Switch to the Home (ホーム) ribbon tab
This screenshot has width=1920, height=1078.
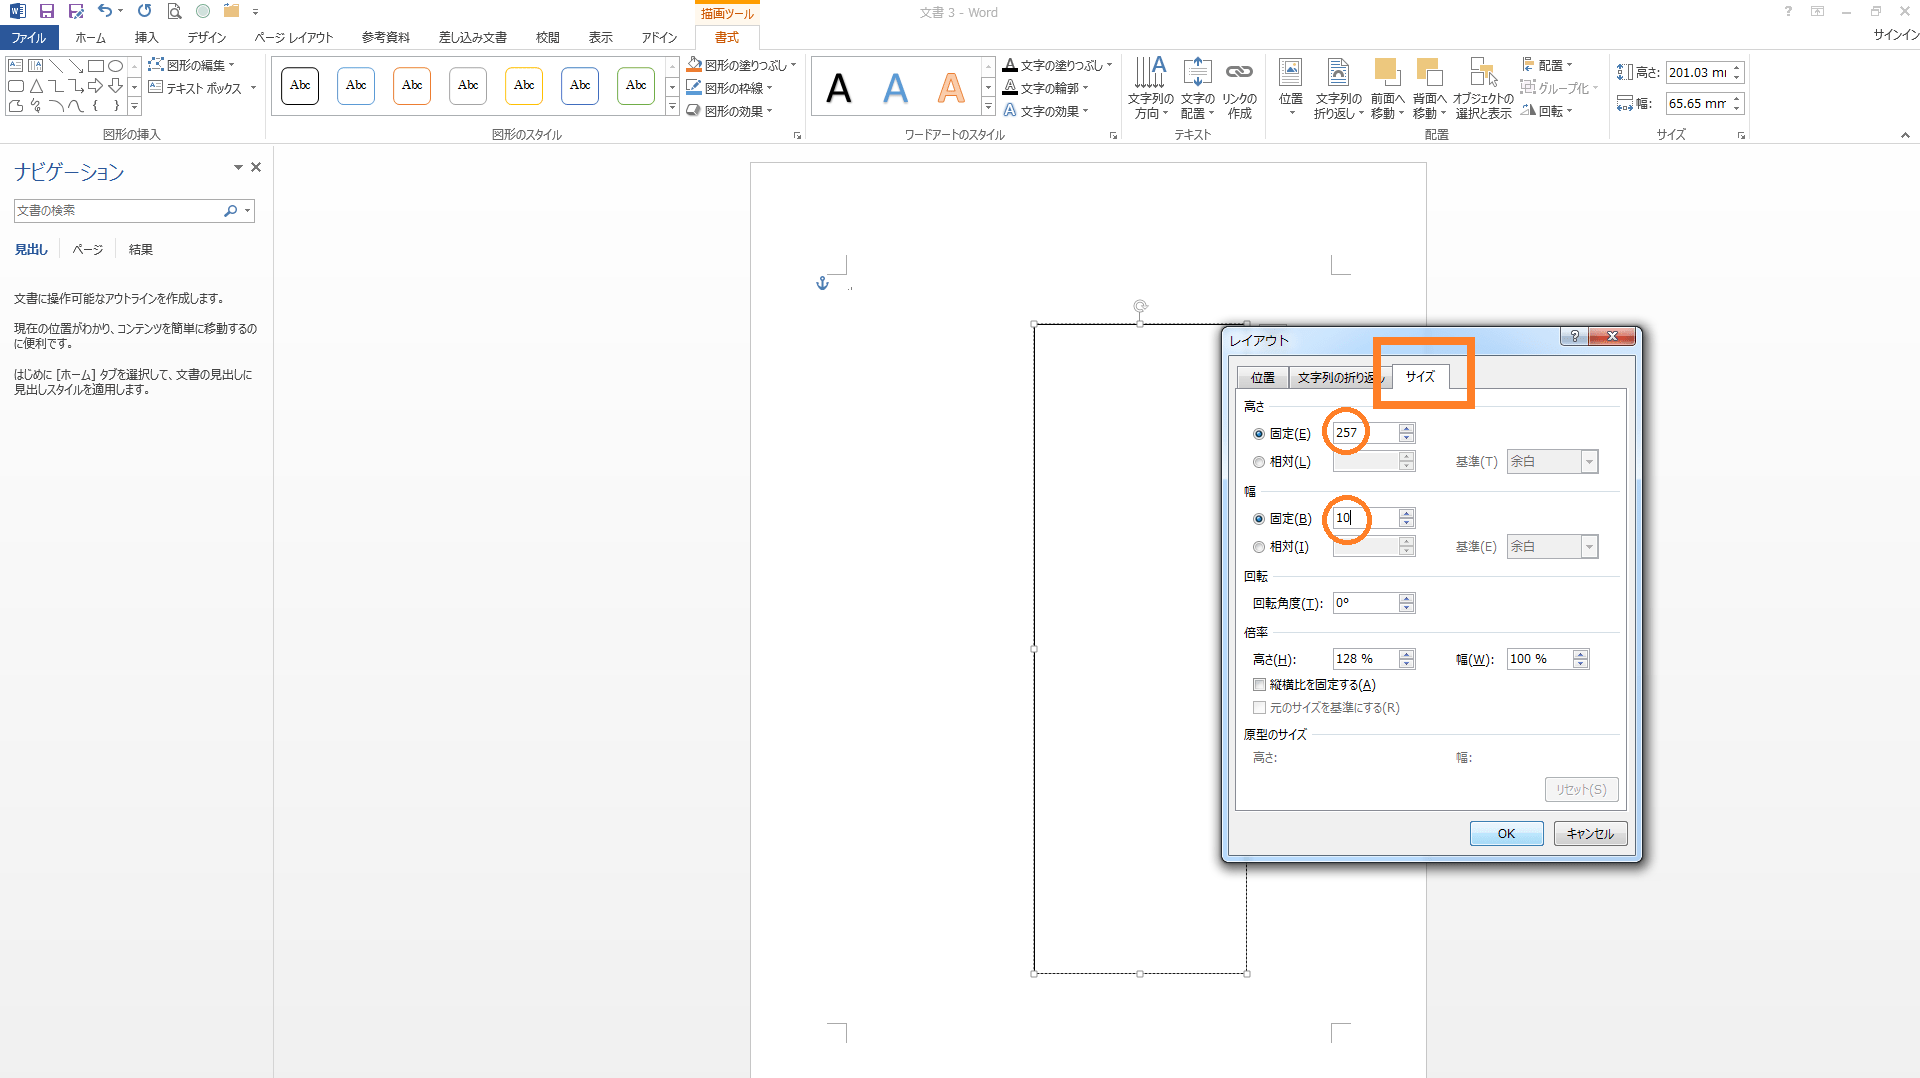pyautogui.click(x=90, y=37)
